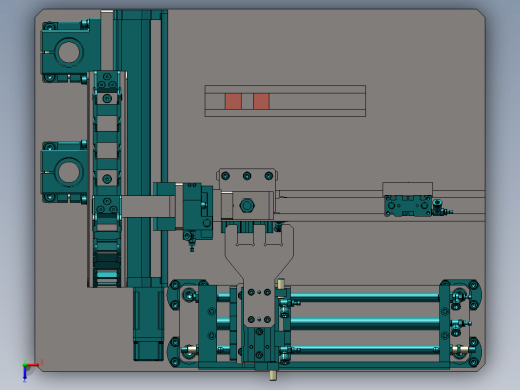The width and height of the screenshot is (520, 390).
Task: Select the cable drag chain
Action: pyautogui.click(x=107, y=178)
